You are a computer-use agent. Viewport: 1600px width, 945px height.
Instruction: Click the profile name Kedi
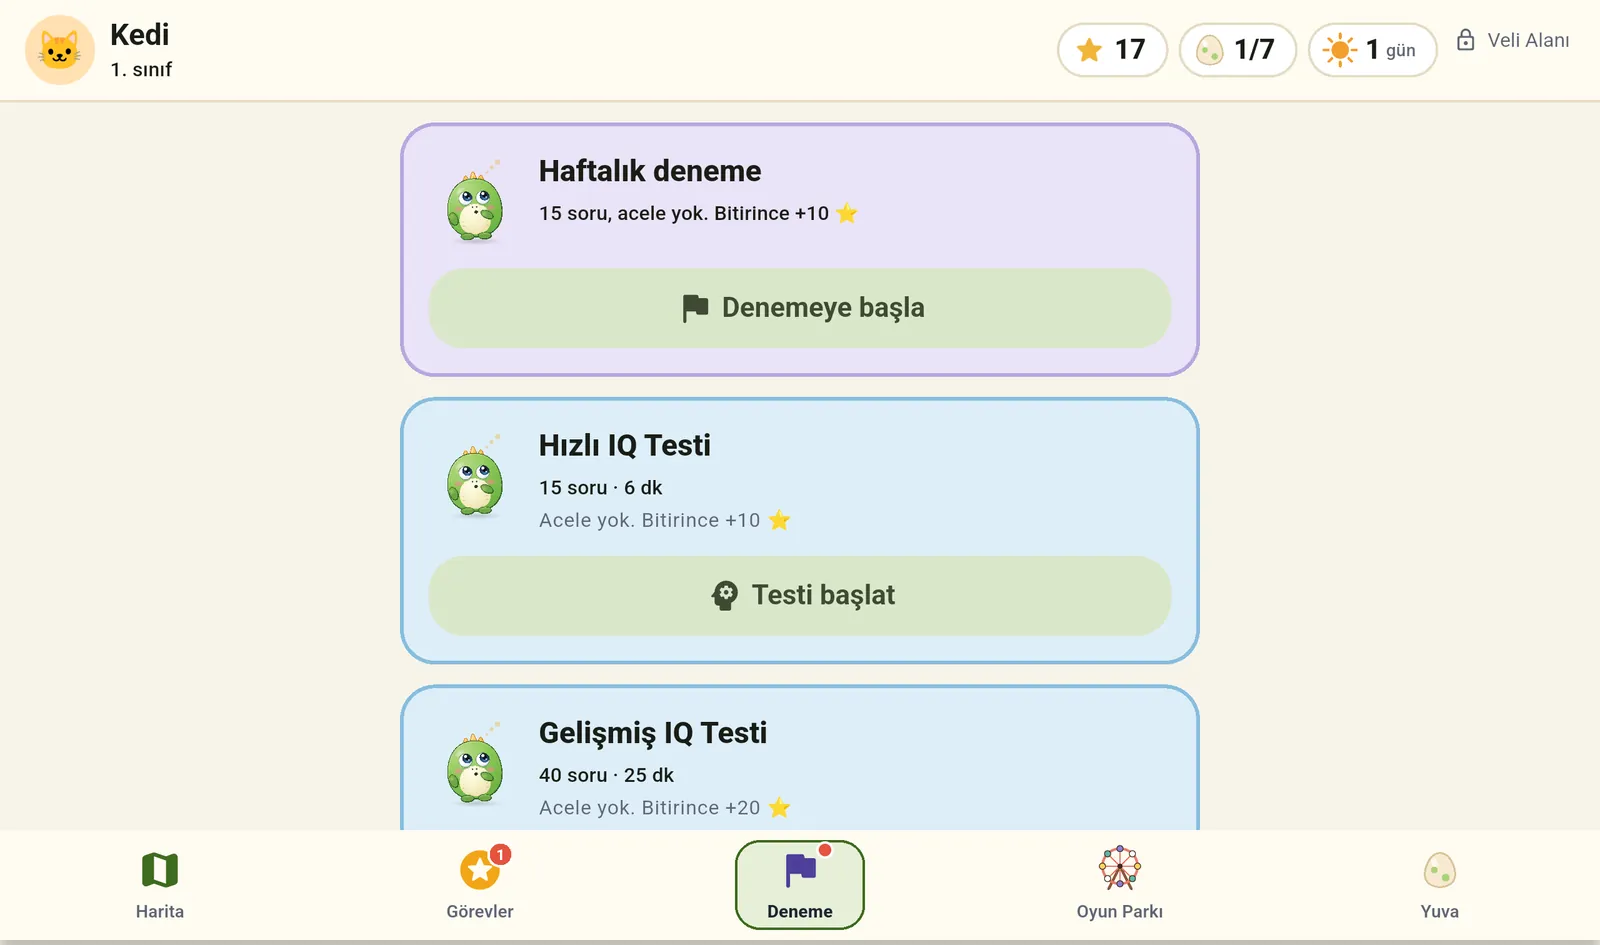(x=140, y=35)
